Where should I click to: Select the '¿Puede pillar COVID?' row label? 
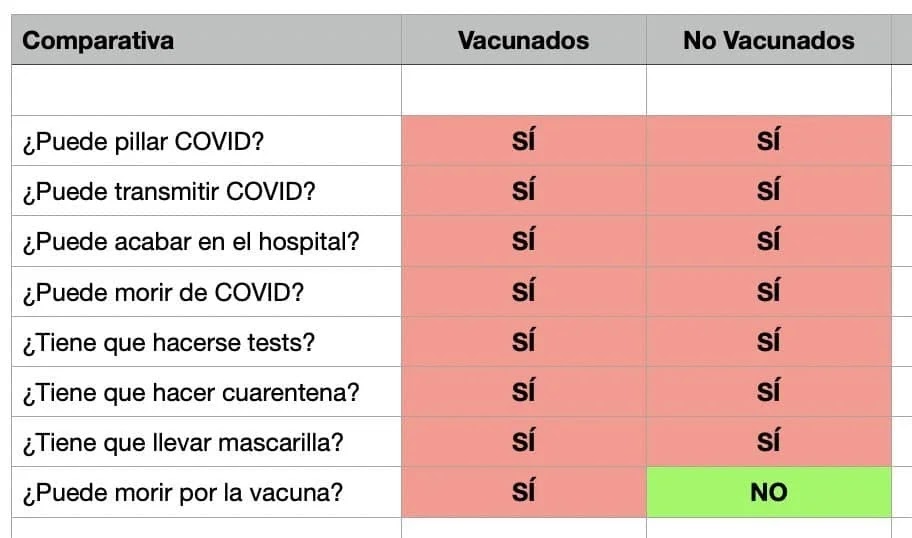tap(206, 141)
